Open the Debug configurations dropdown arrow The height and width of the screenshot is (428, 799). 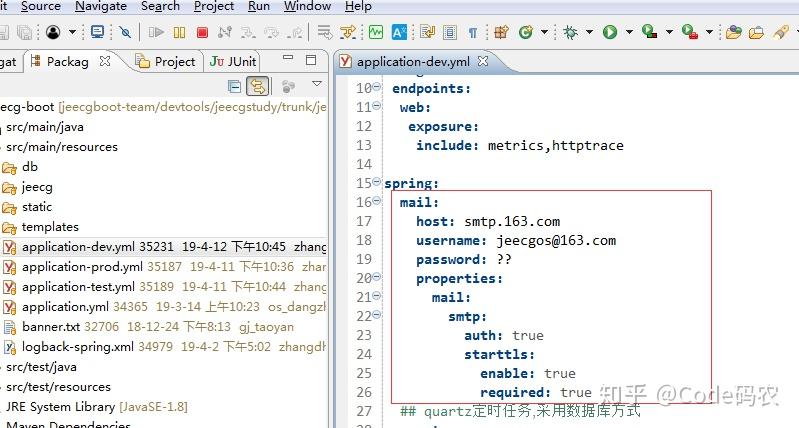click(590, 32)
